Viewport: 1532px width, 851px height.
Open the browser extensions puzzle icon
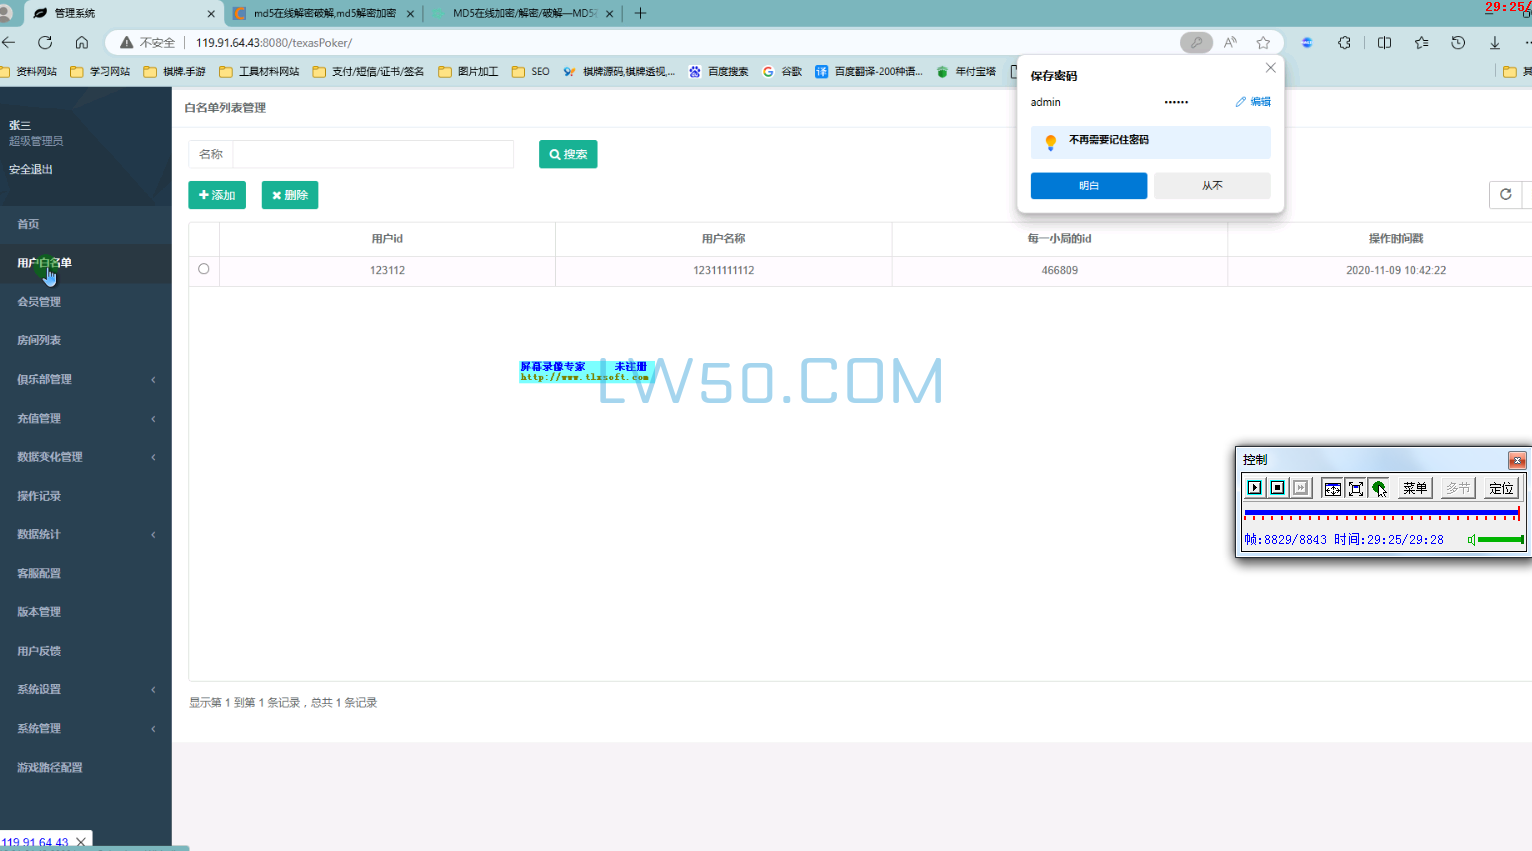click(1344, 42)
